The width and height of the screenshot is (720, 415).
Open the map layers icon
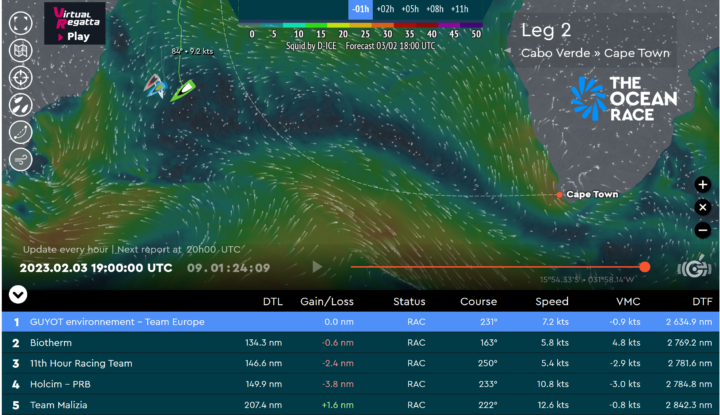tap(21, 50)
